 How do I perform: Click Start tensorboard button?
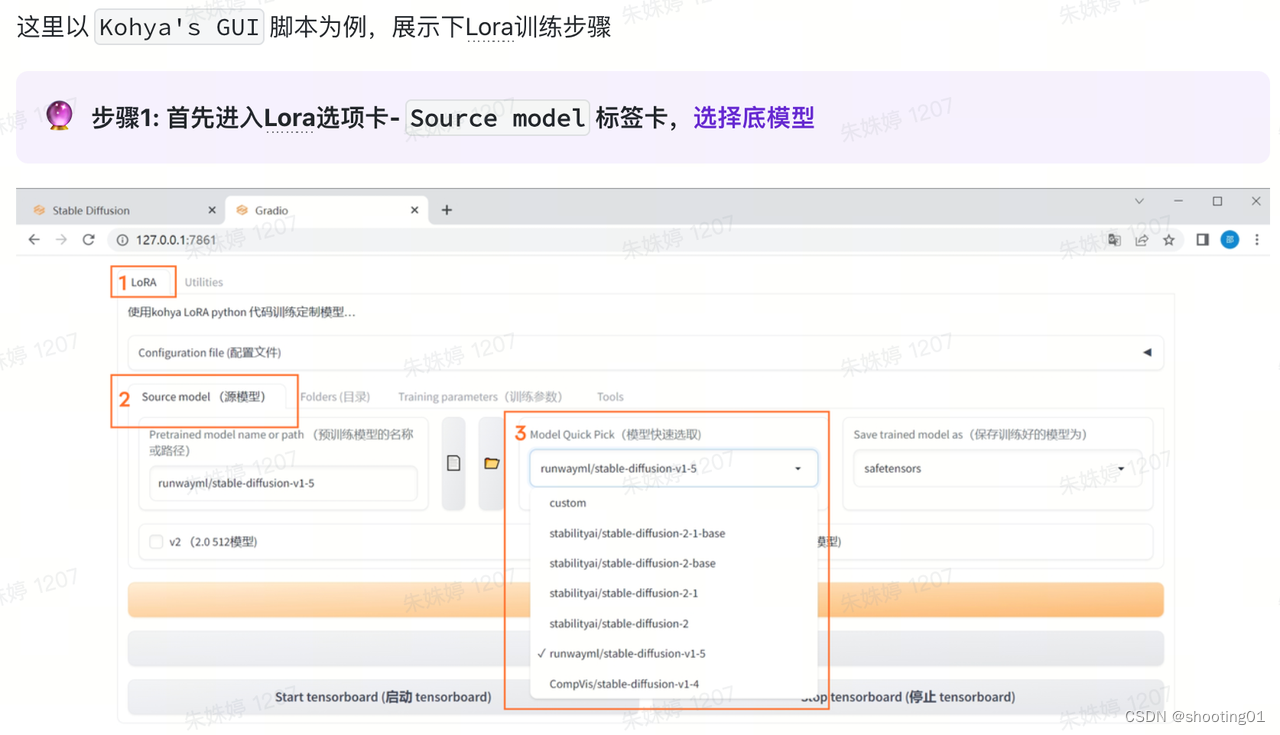pyautogui.click(x=383, y=697)
